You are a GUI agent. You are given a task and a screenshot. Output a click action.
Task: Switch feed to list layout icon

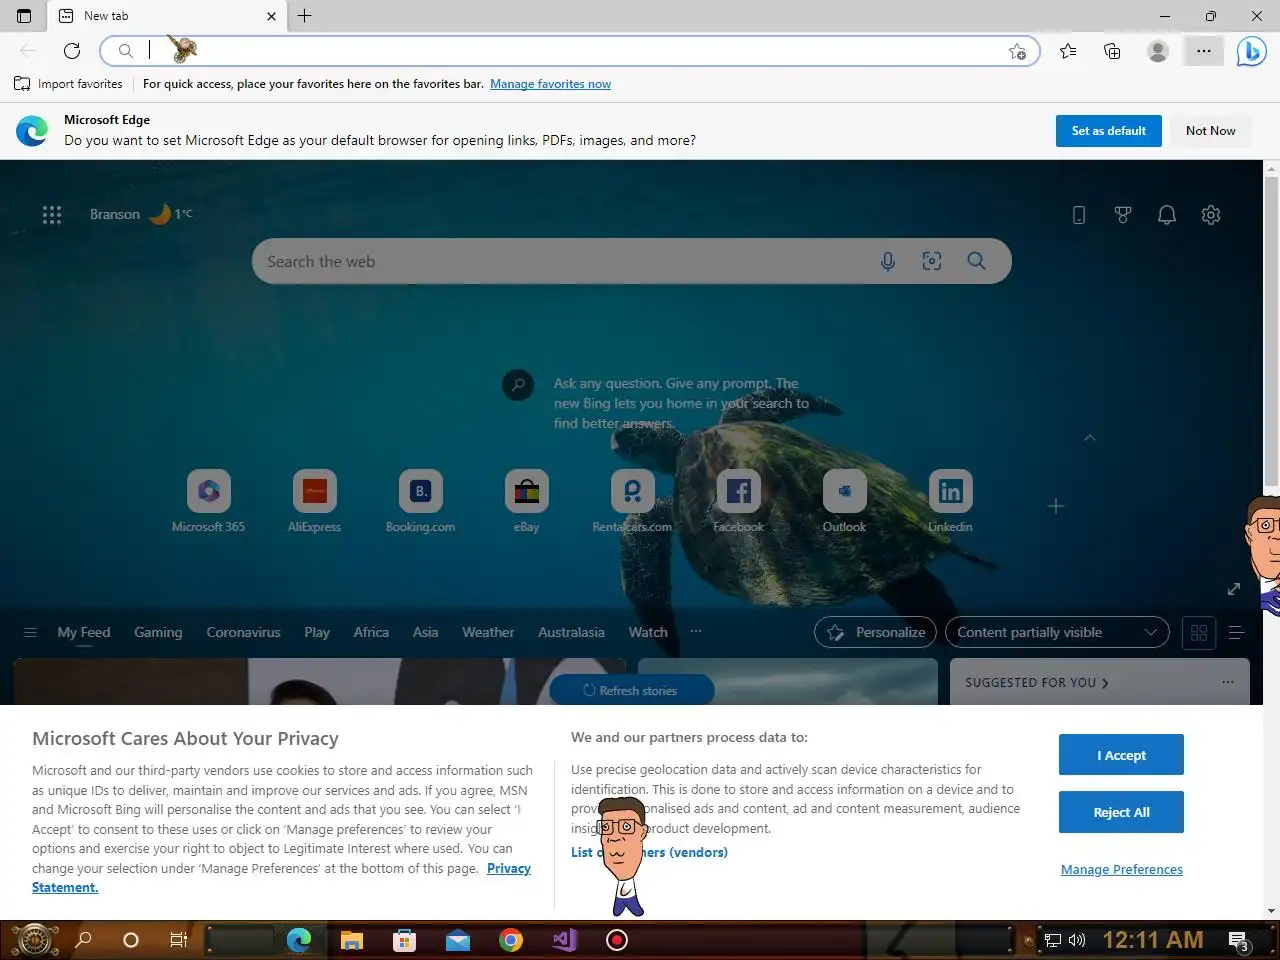(1237, 632)
